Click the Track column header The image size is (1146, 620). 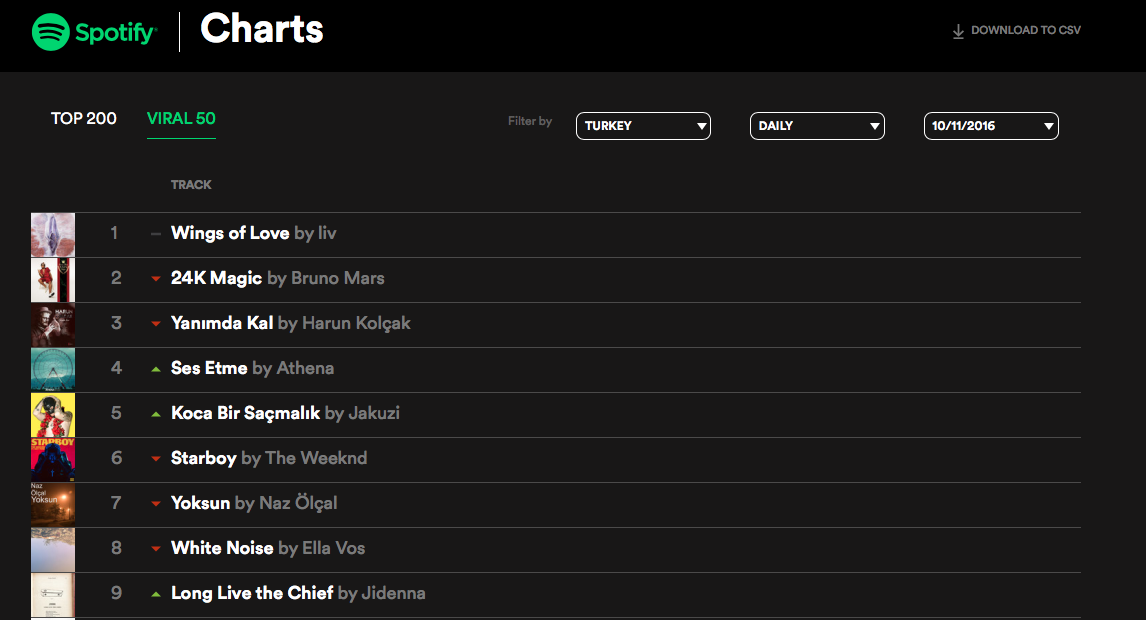[x=191, y=185]
